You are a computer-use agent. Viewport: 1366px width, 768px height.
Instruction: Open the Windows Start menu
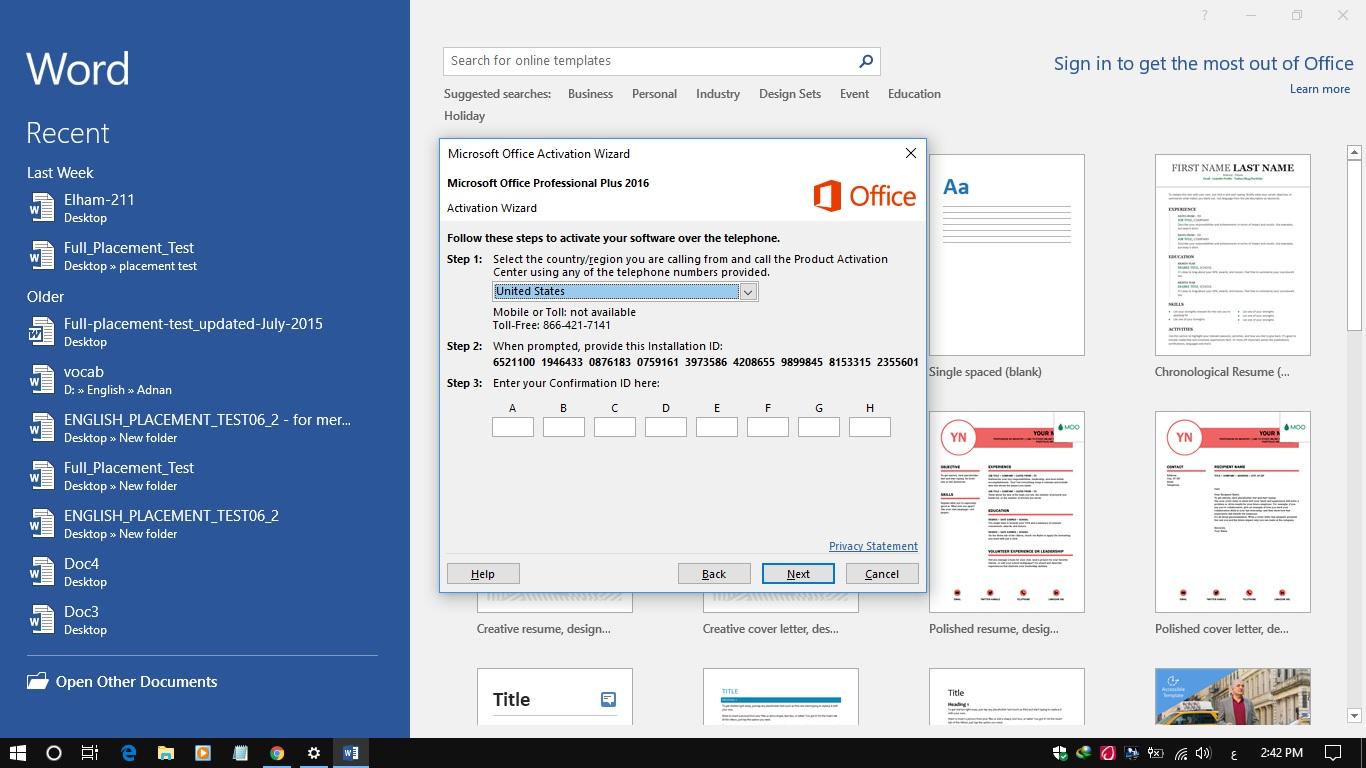(x=17, y=753)
